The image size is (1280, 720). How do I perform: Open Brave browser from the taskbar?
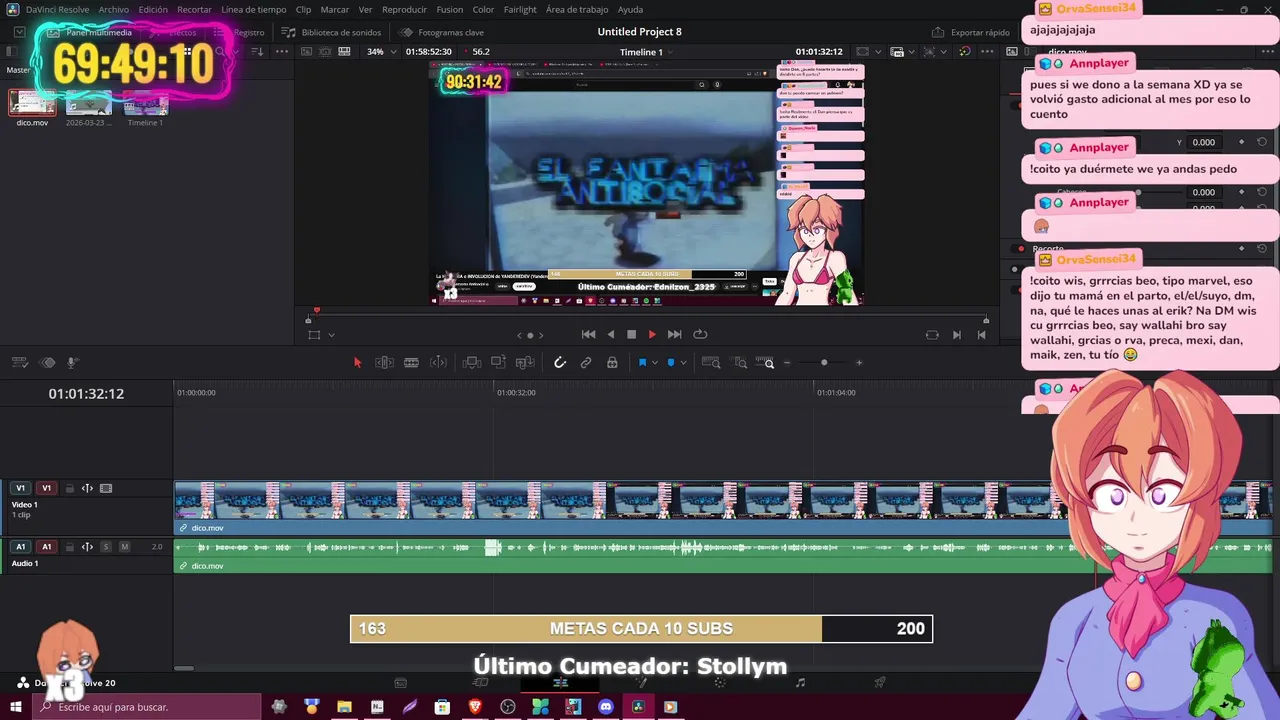[x=475, y=707]
